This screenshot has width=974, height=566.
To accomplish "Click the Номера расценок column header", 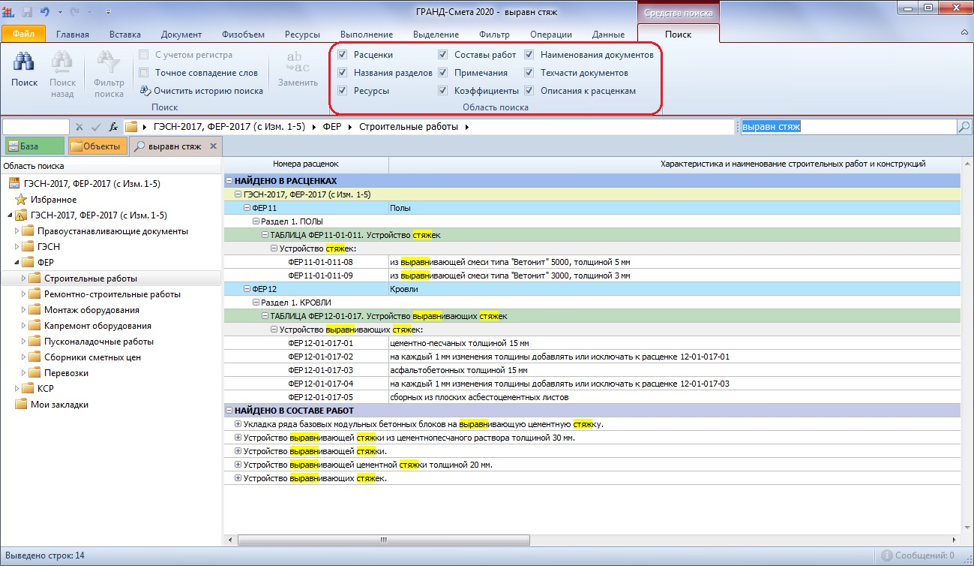I will (306, 164).
